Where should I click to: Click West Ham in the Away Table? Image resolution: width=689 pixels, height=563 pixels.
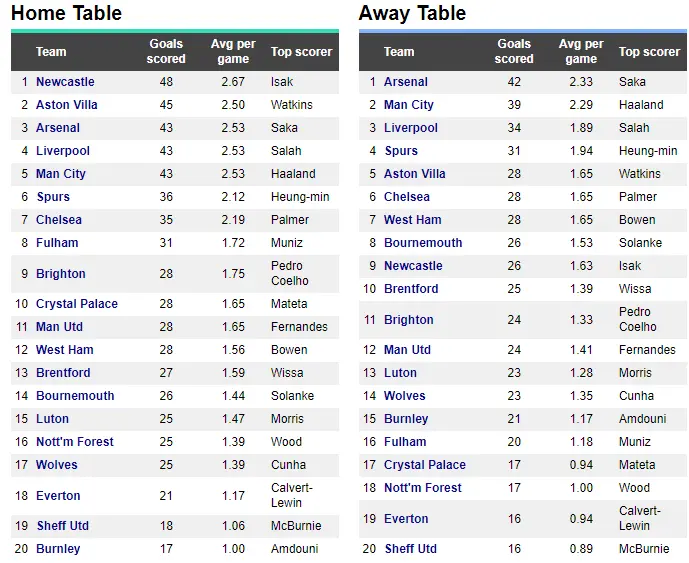pyautogui.click(x=412, y=220)
